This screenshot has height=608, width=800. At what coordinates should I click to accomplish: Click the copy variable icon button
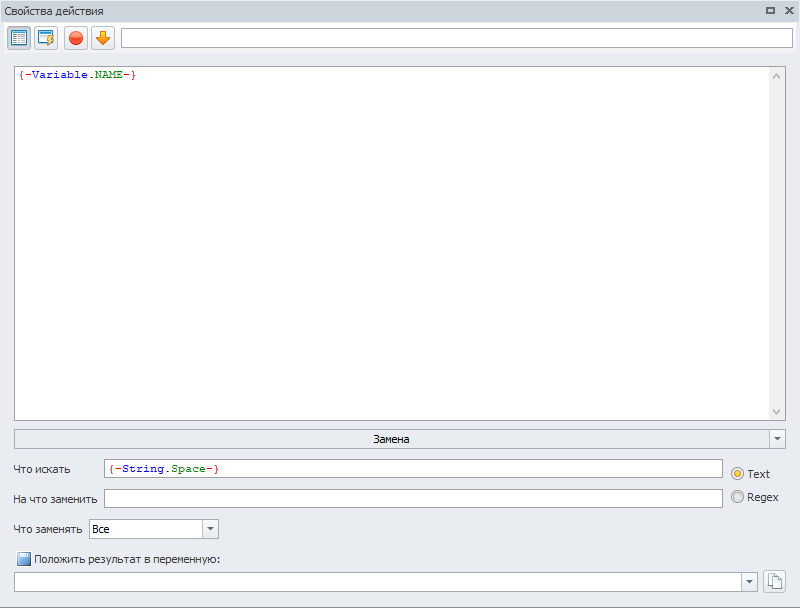click(x=774, y=581)
